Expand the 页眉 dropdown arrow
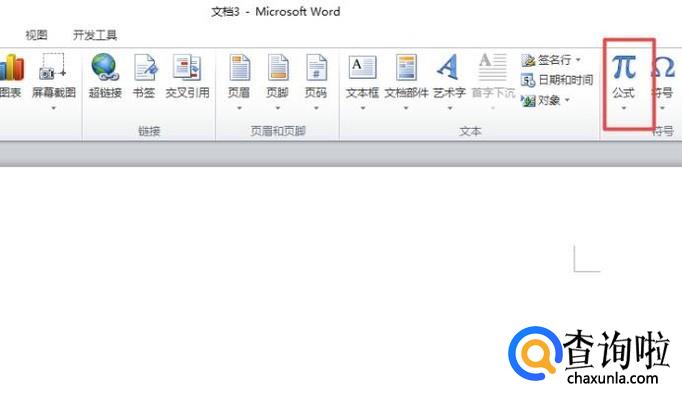 pyautogui.click(x=239, y=108)
